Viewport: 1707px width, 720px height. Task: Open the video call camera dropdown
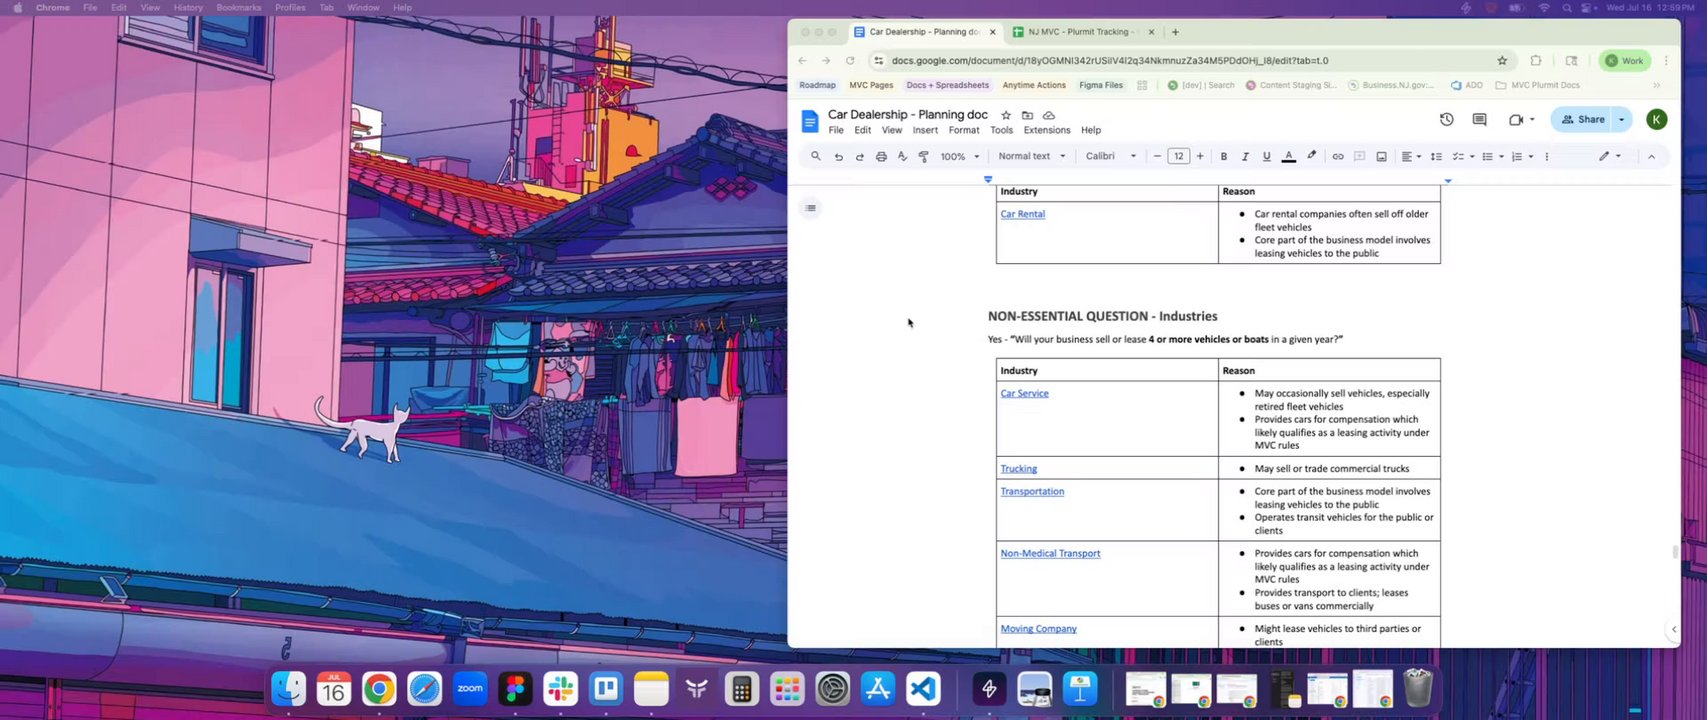coord(1521,120)
